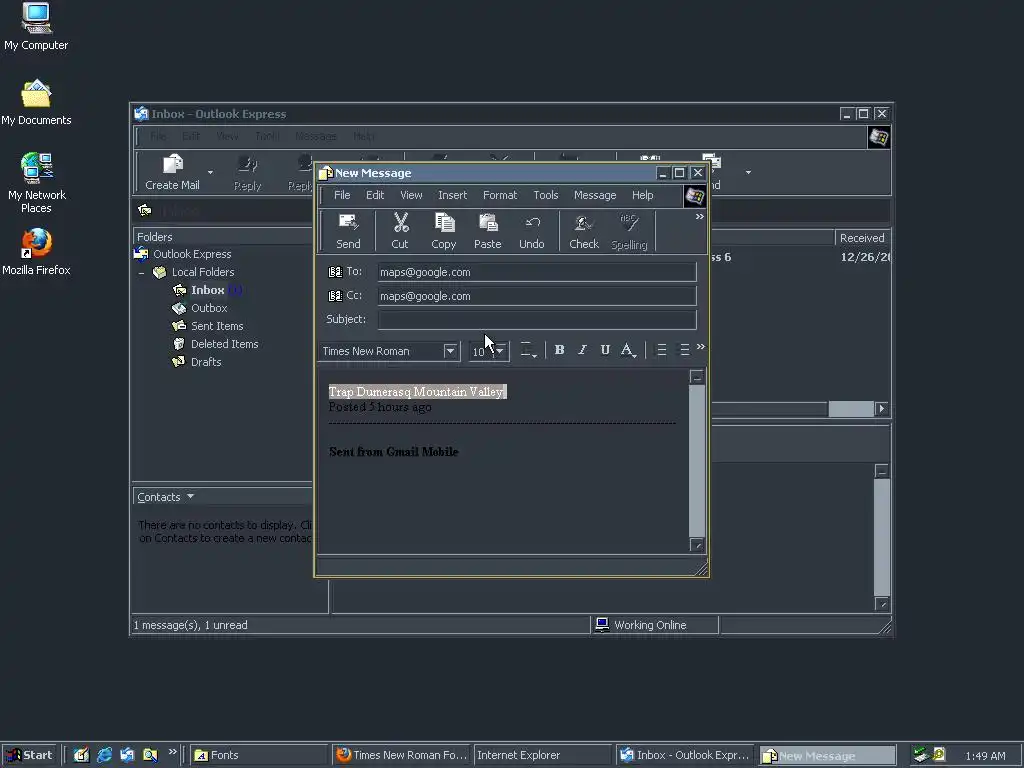The width and height of the screenshot is (1024, 768).
Task: Open My Network Places desktop icon
Action: pyautogui.click(x=36, y=184)
